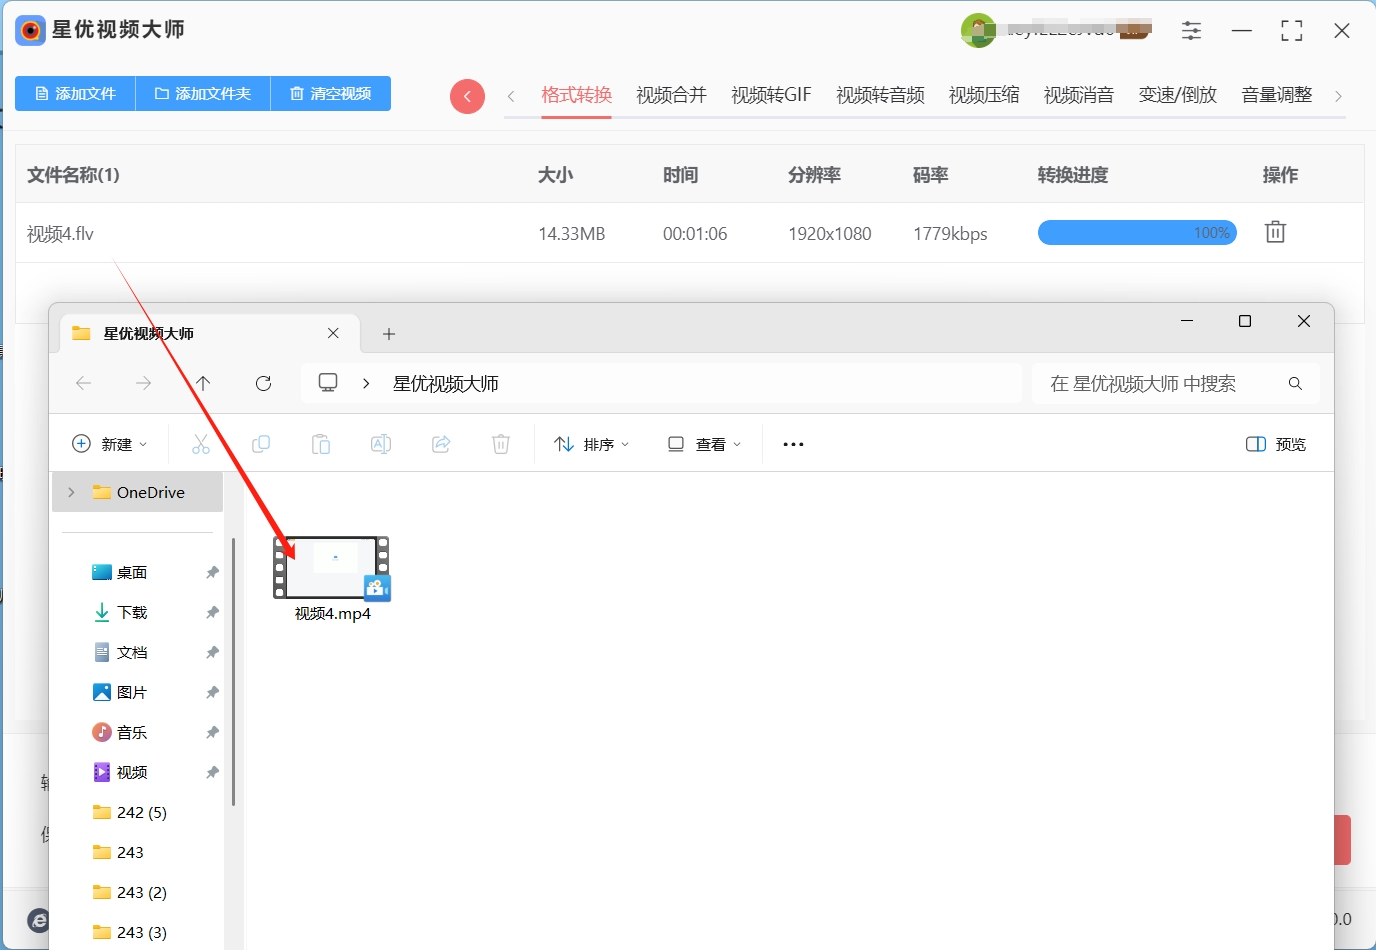Click the 1779kbps bitrate cell
Viewport: 1376px width, 950px height.
(950, 234)
